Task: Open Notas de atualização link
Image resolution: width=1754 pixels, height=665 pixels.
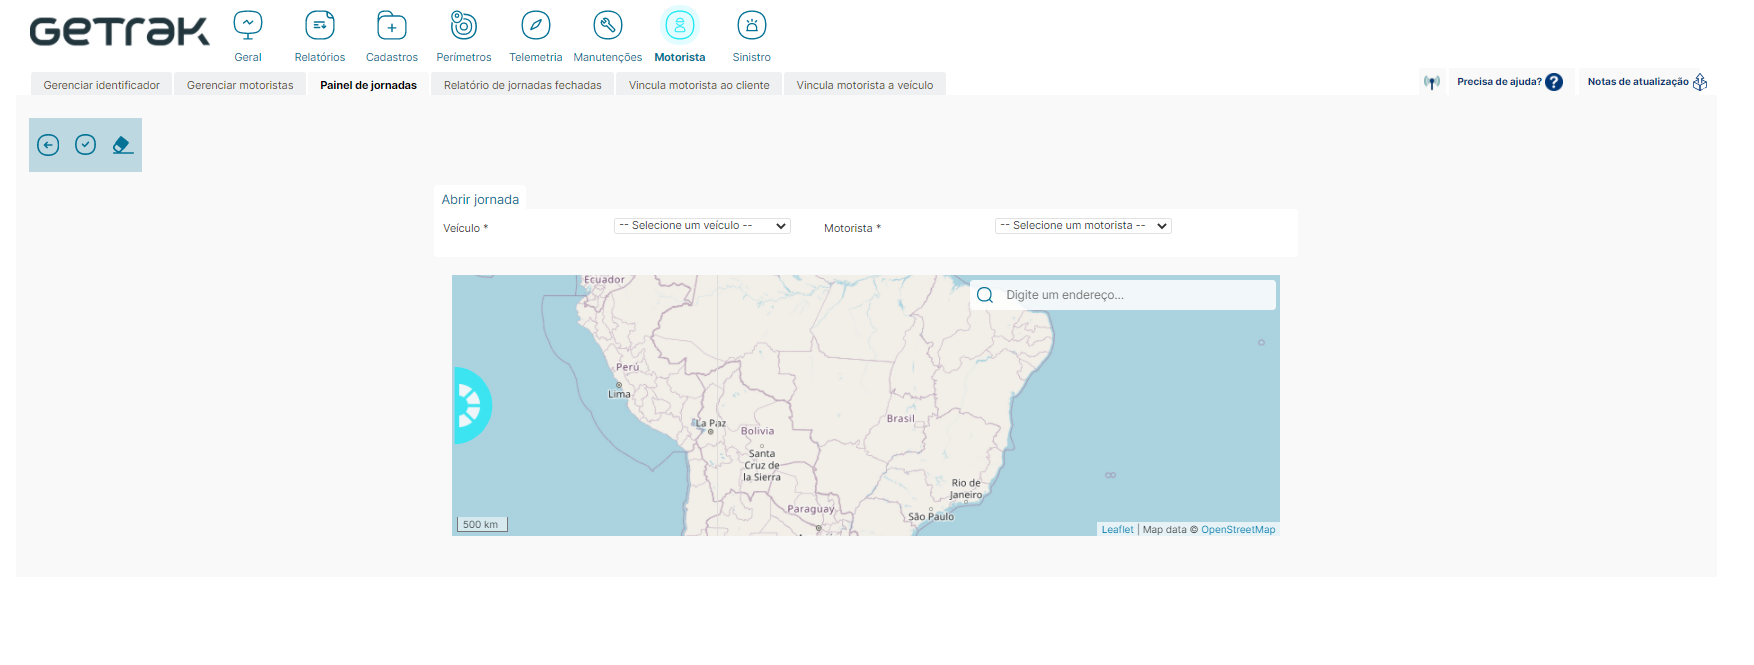Action: [1638, 82]
